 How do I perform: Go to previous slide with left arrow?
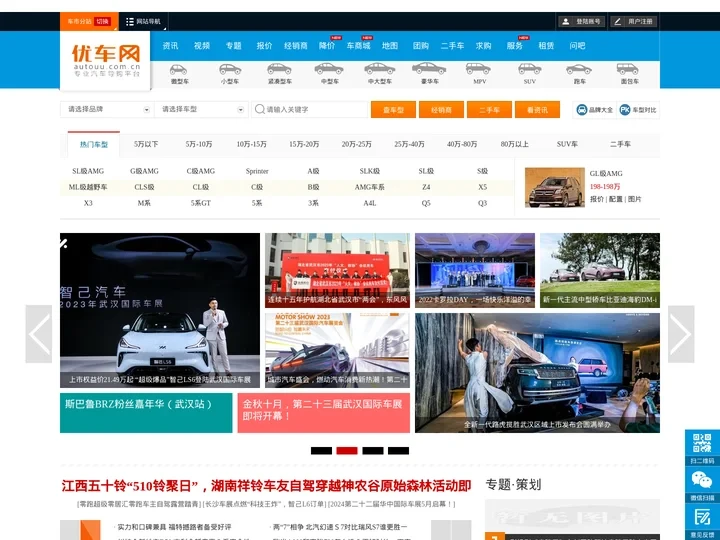[39, 334]
